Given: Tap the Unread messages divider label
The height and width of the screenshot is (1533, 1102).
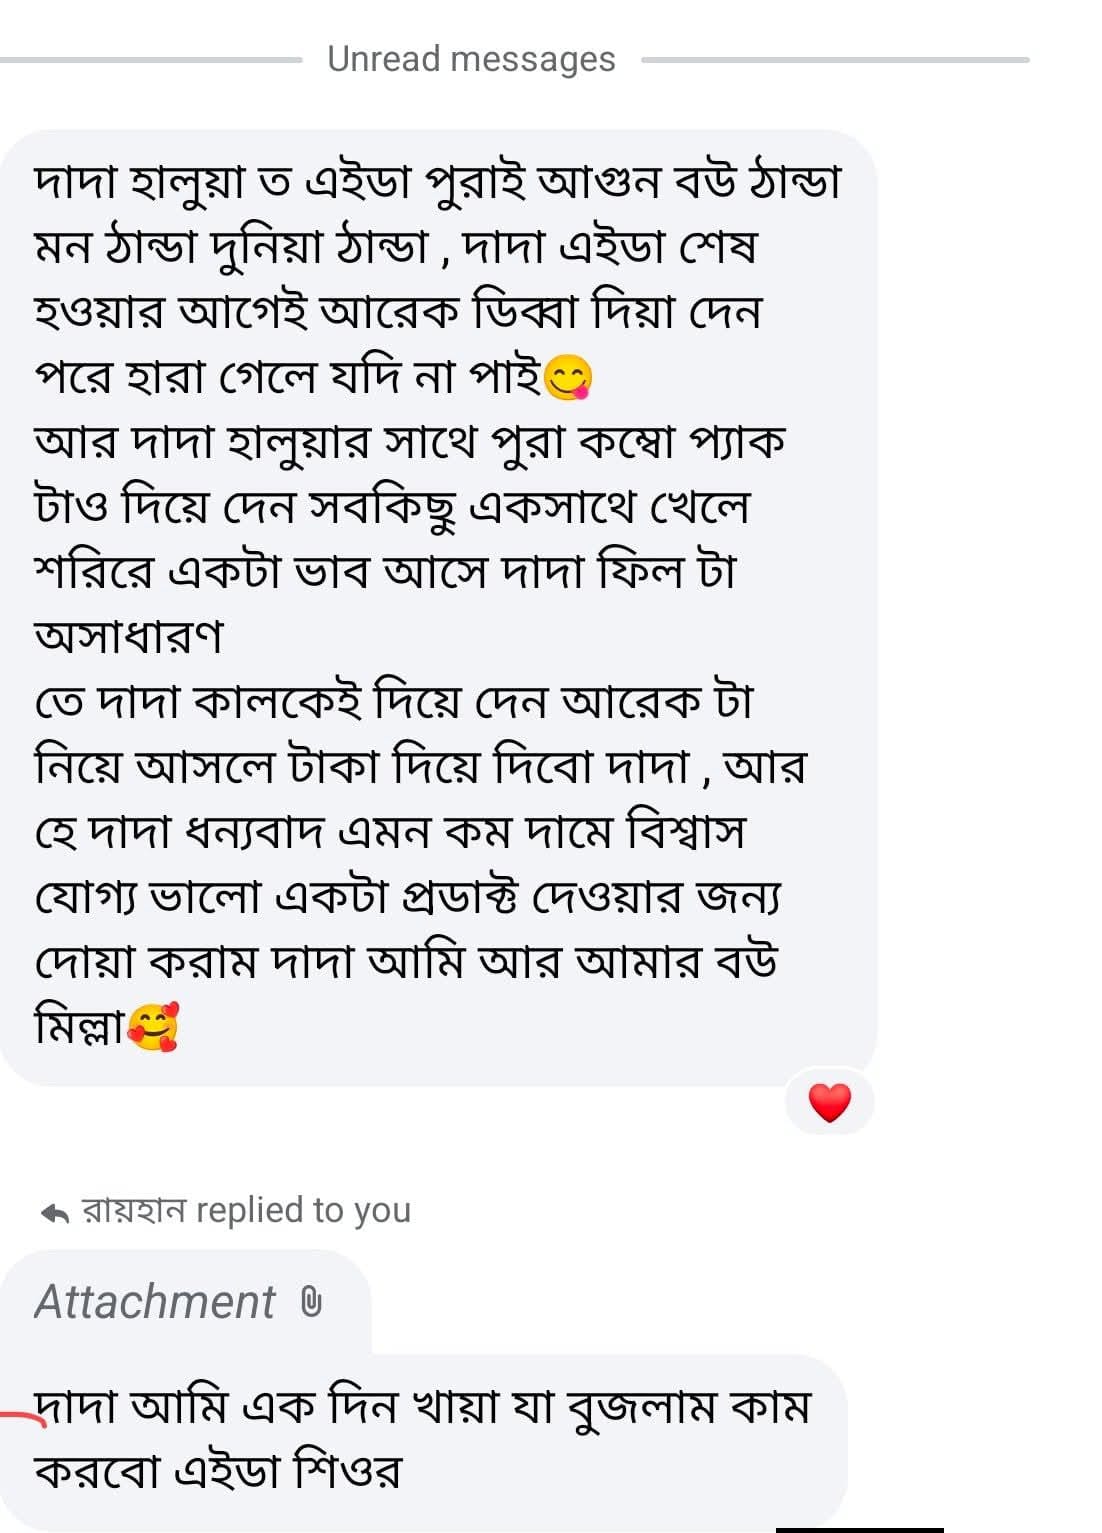Looking at the screenshot, I should pos(471,59).
